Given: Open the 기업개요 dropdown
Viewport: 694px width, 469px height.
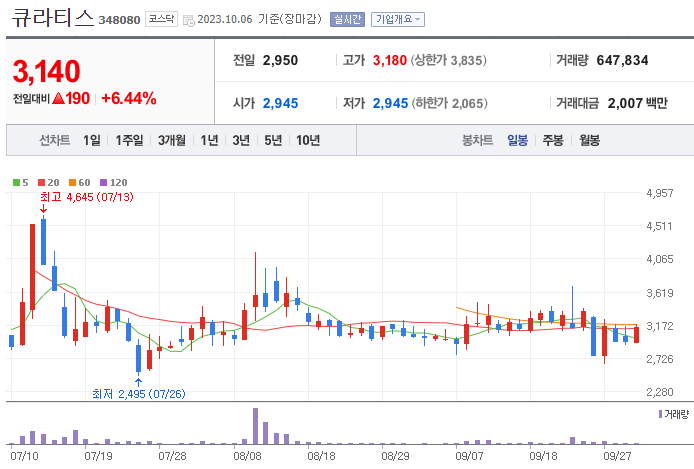Looking at the screenshot, I should 397,19.
